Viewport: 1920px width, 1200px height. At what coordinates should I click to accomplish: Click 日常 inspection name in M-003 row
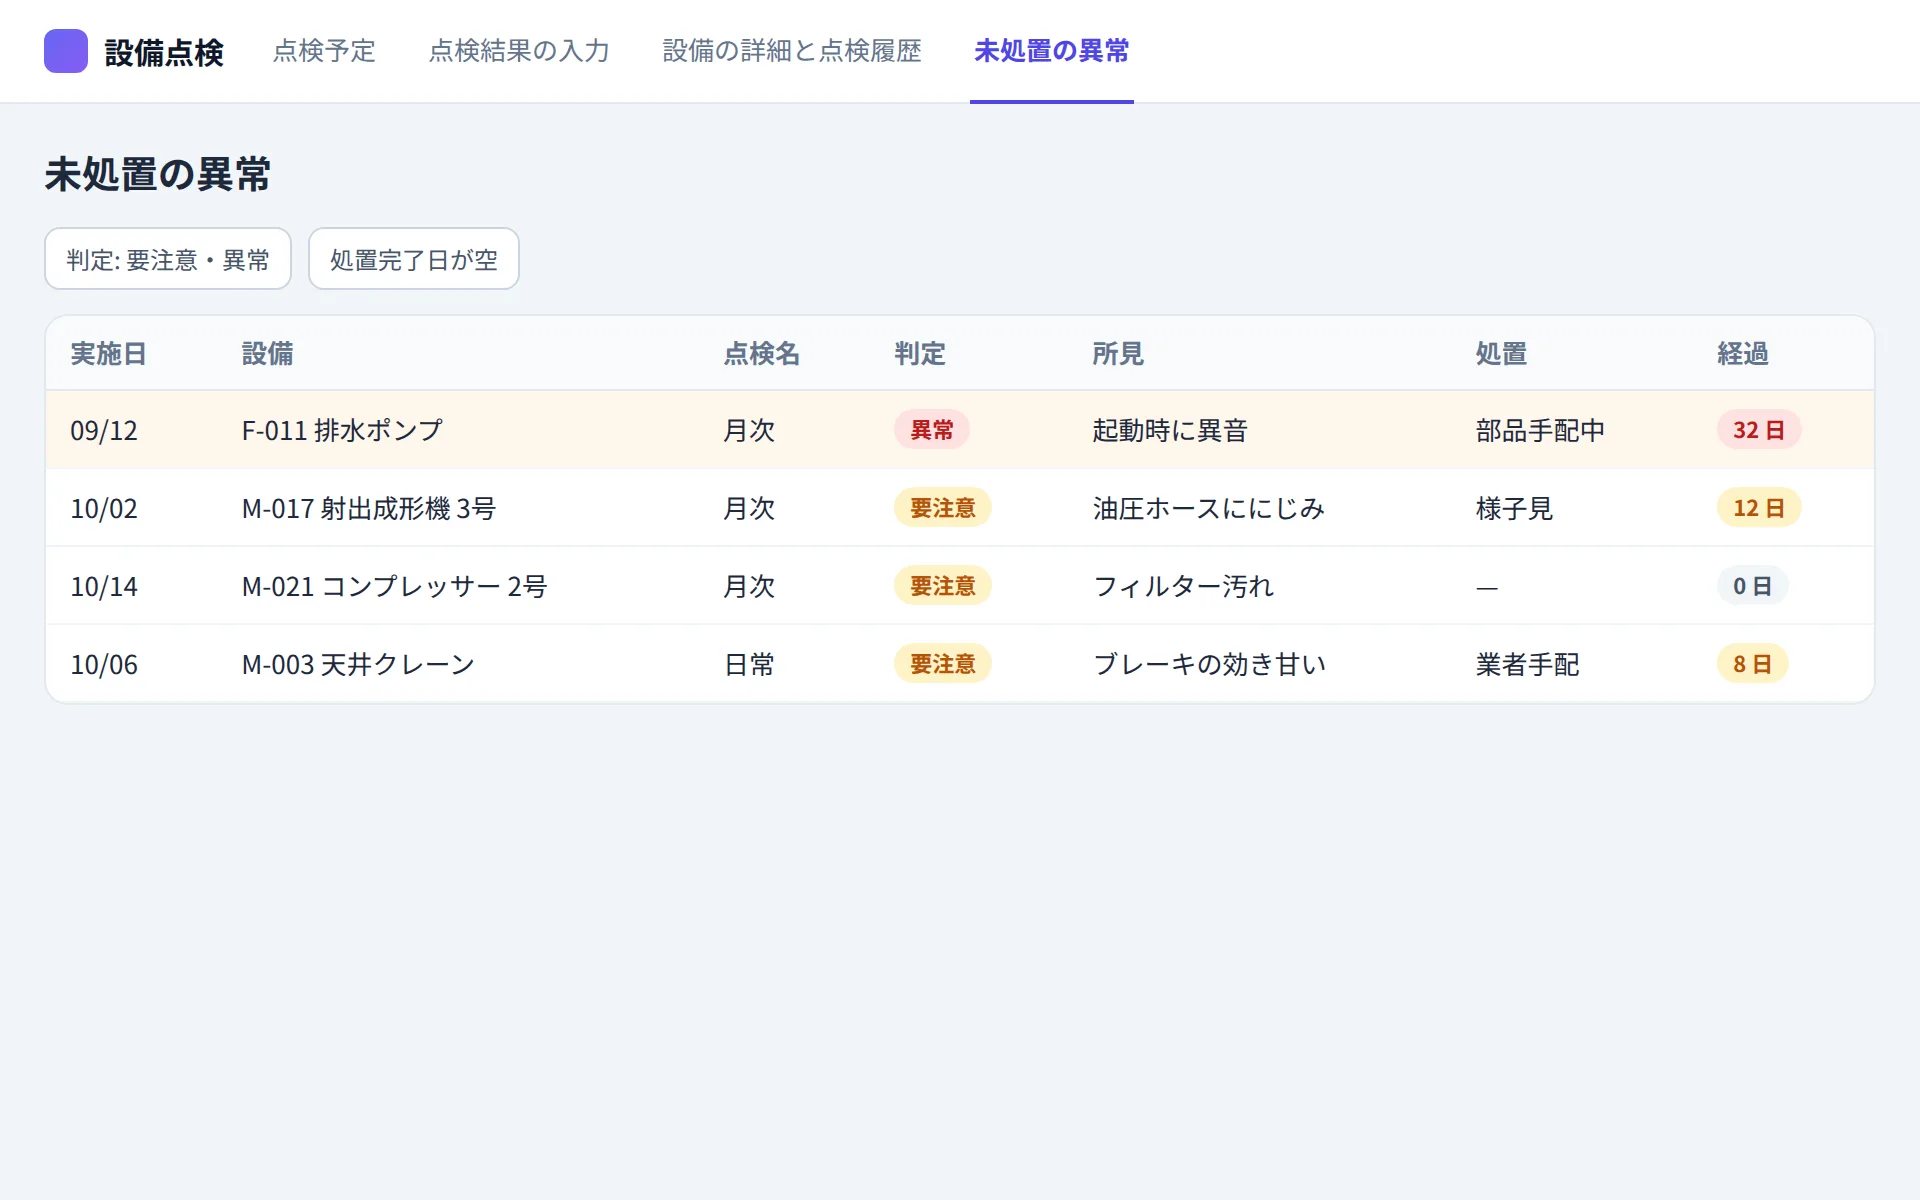(x=749, y=664)
